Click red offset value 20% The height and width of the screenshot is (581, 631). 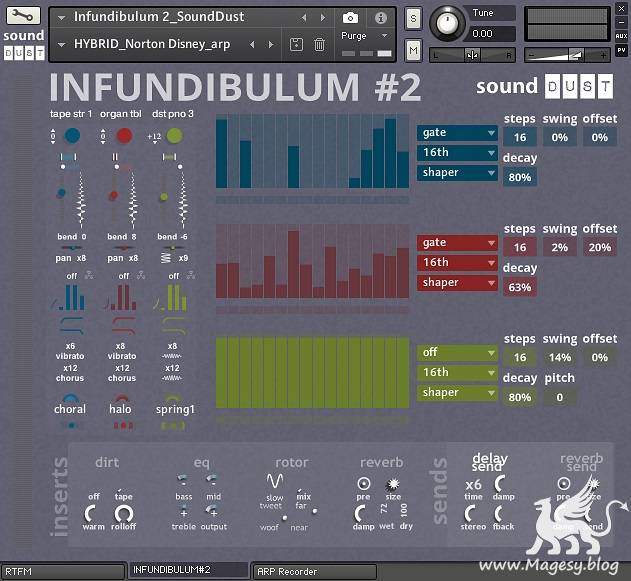599,247
